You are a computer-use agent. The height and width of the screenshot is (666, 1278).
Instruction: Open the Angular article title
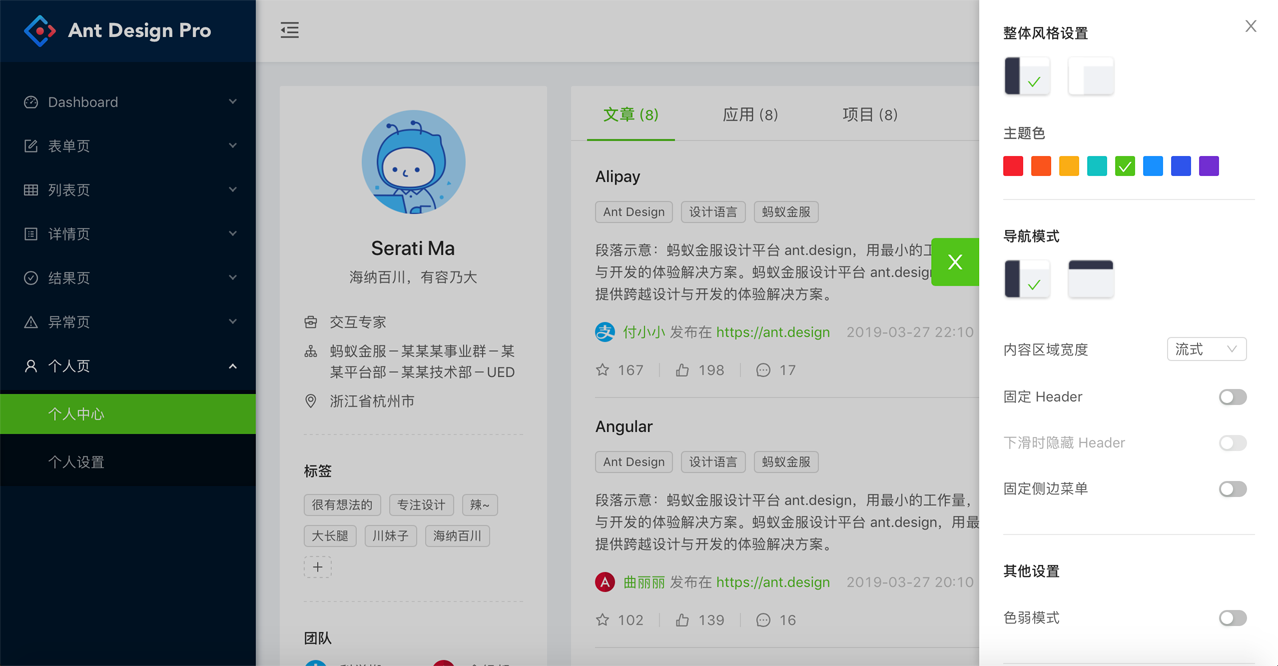click(624, 427)
